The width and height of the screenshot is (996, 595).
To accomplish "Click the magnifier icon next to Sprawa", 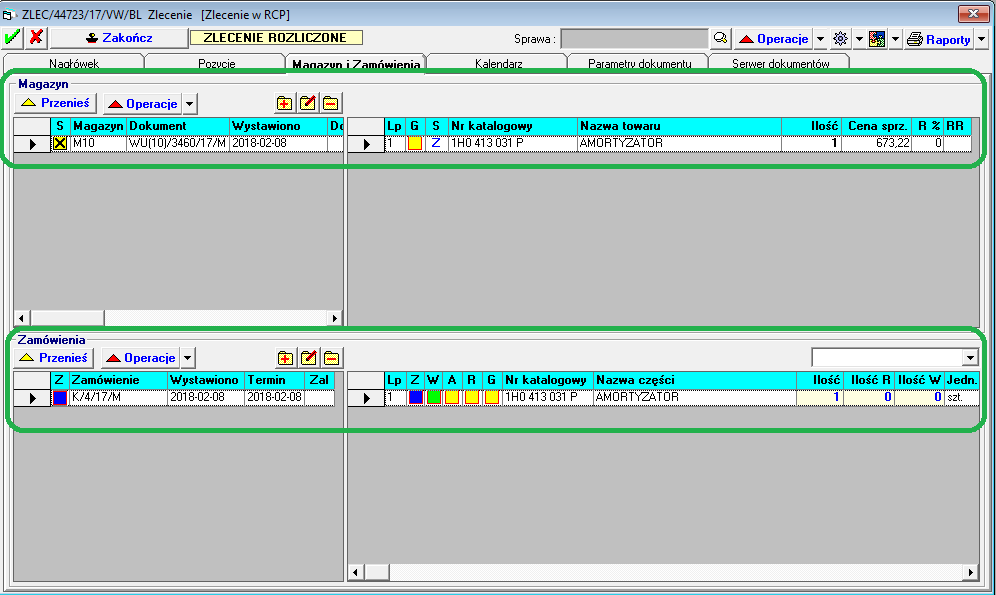I will [719, 39].
